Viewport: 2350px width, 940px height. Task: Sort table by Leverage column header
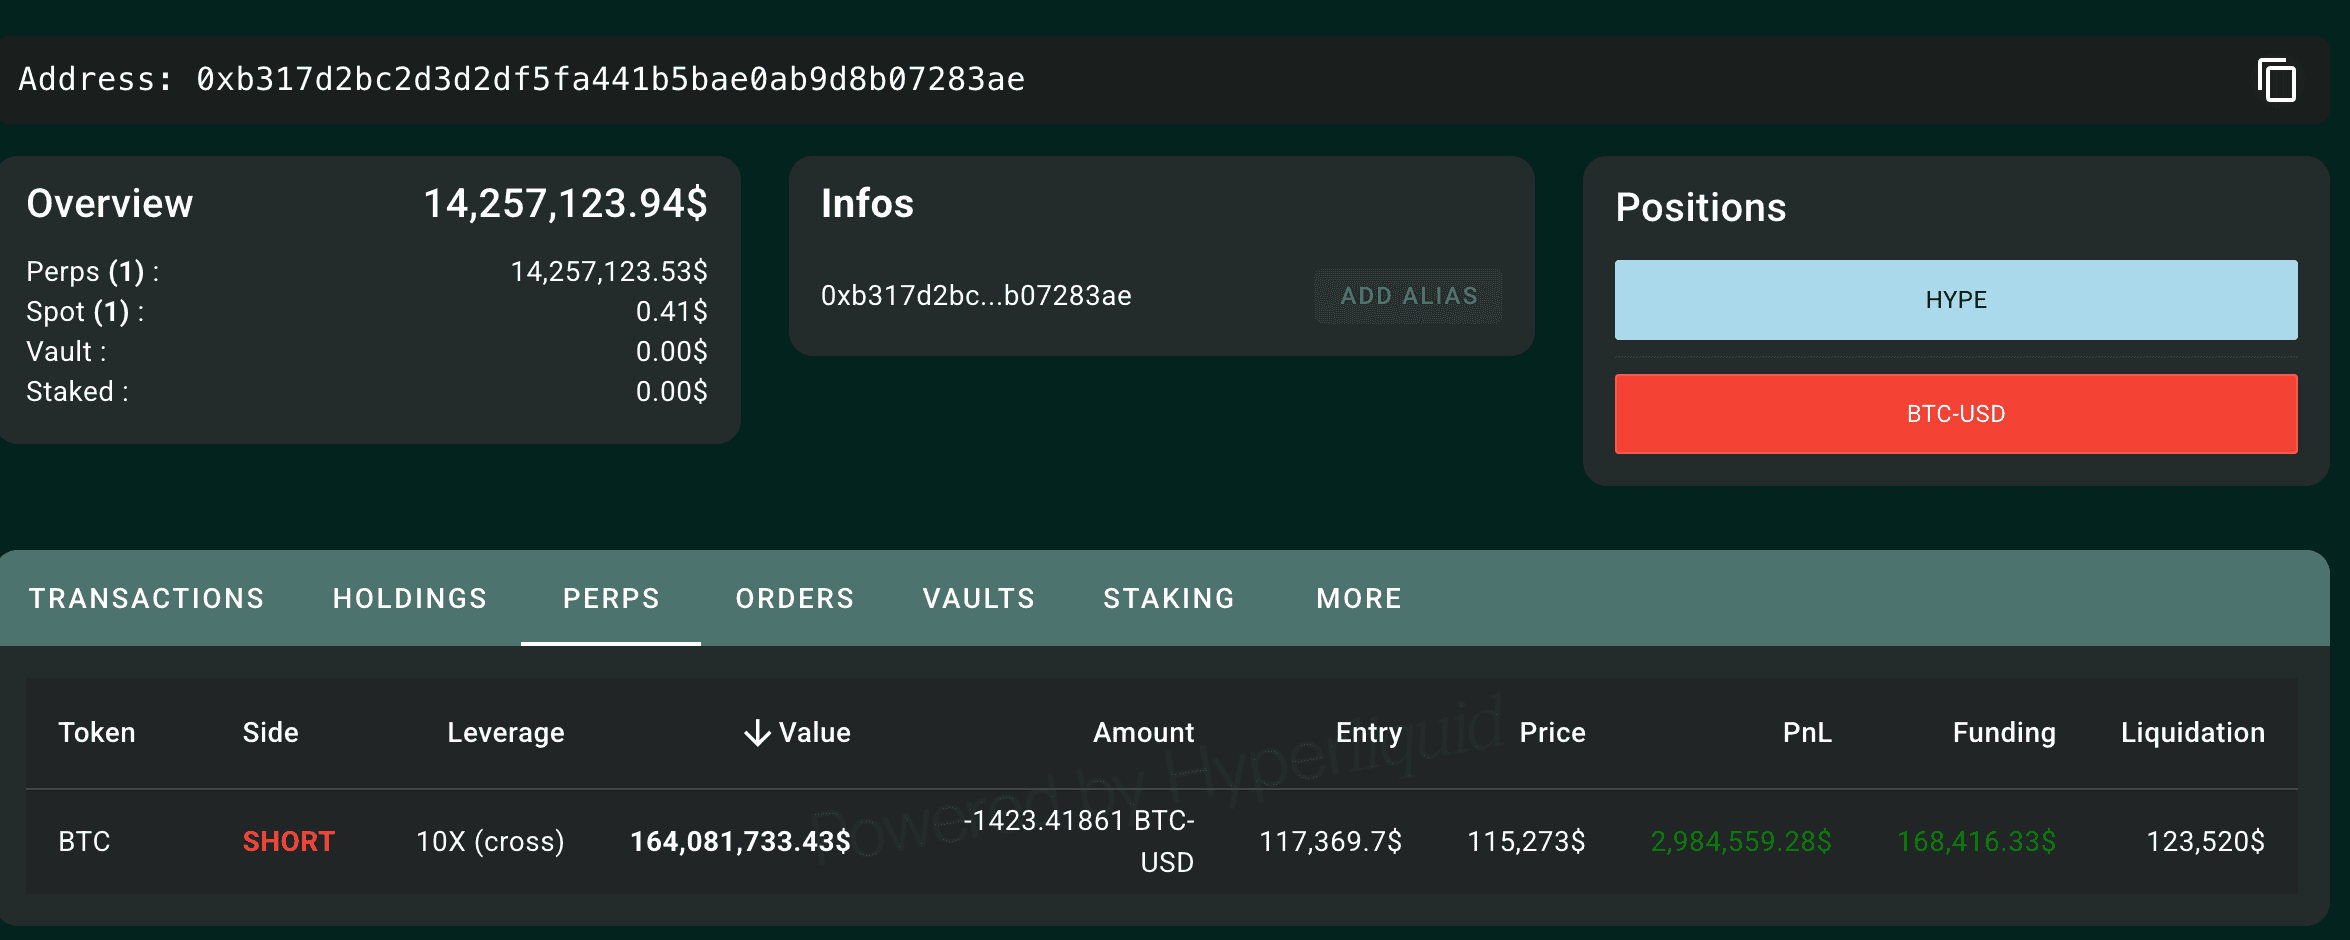pos(505,733)
